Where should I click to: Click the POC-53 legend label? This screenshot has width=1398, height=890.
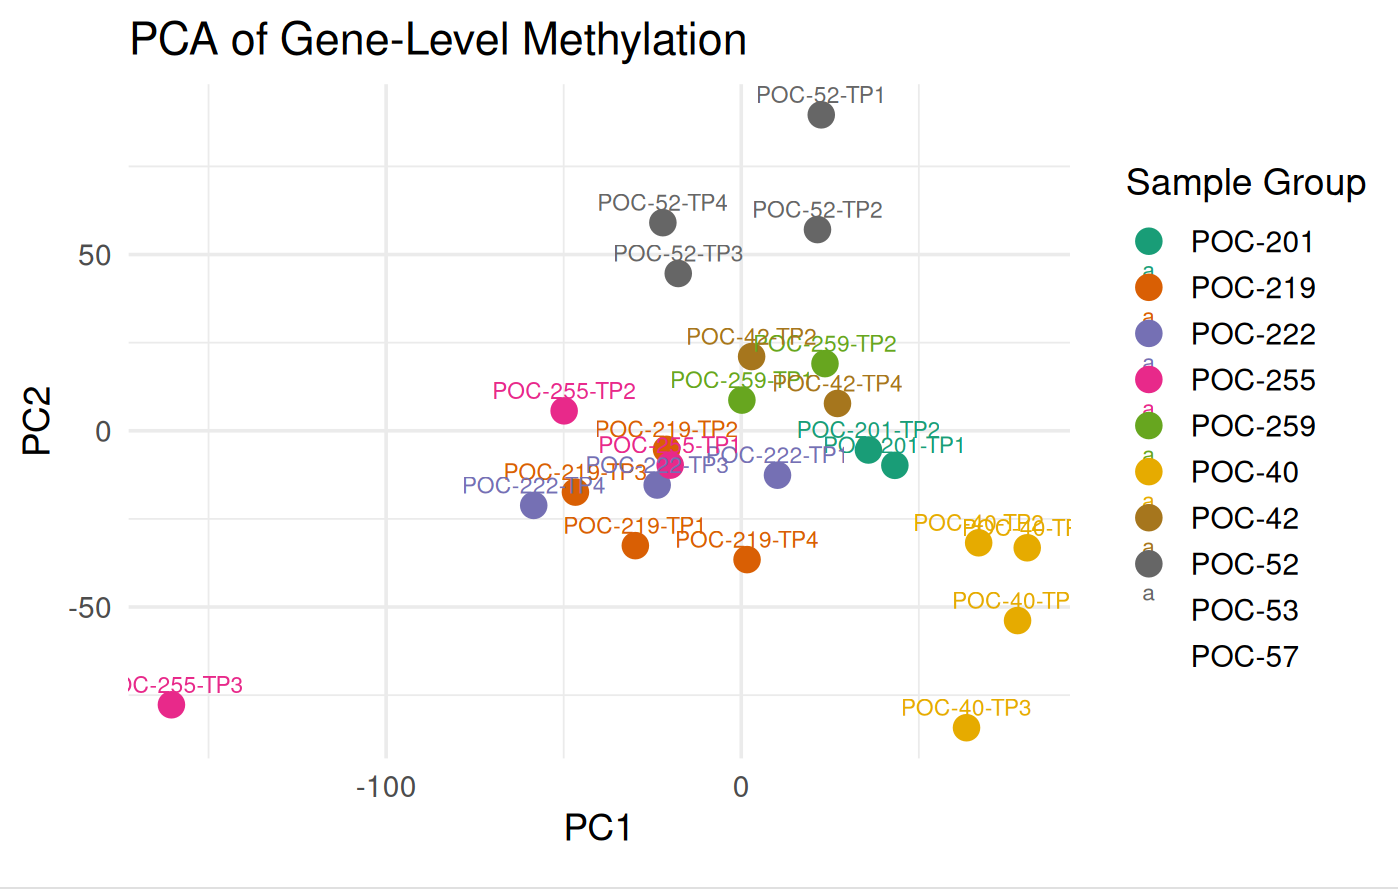[x=1244, y=610]
